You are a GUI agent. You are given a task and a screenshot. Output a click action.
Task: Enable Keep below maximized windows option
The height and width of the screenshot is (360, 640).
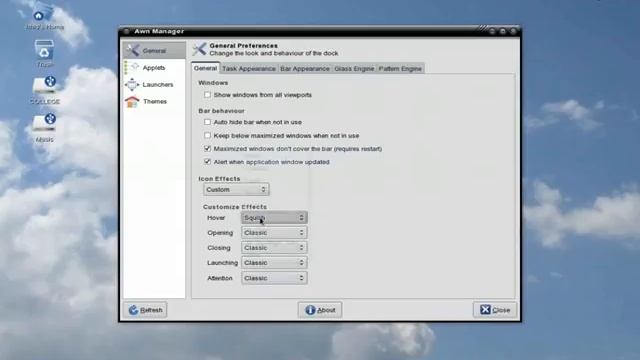(x=207, y=135)
